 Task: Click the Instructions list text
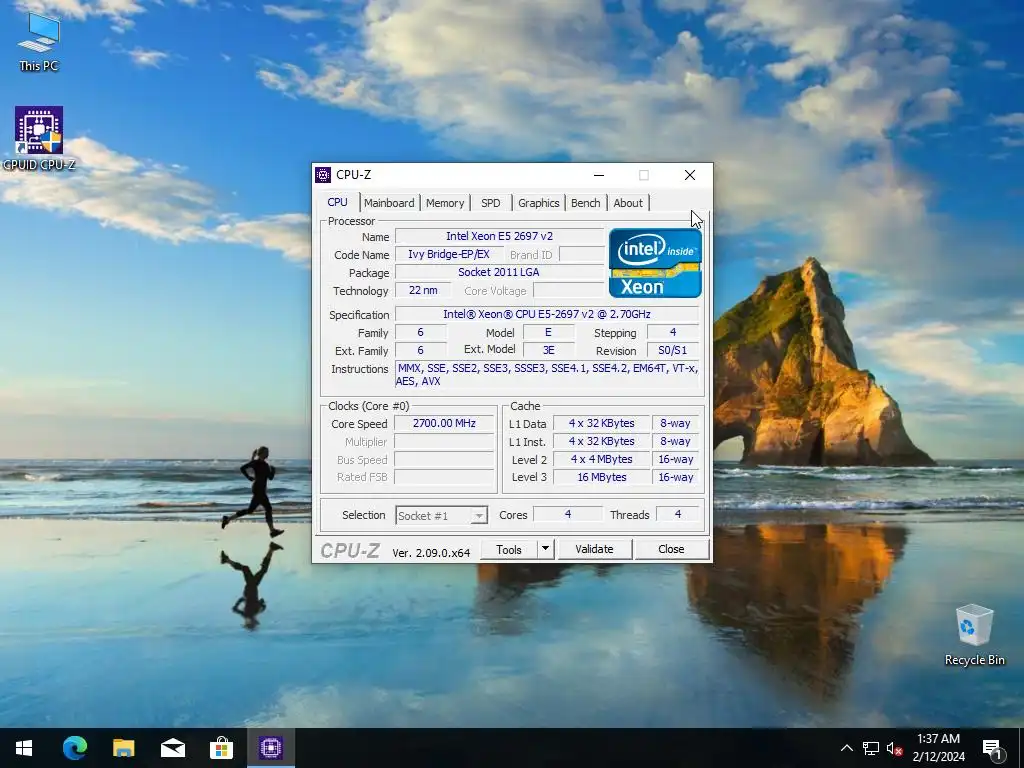[547, 375]
